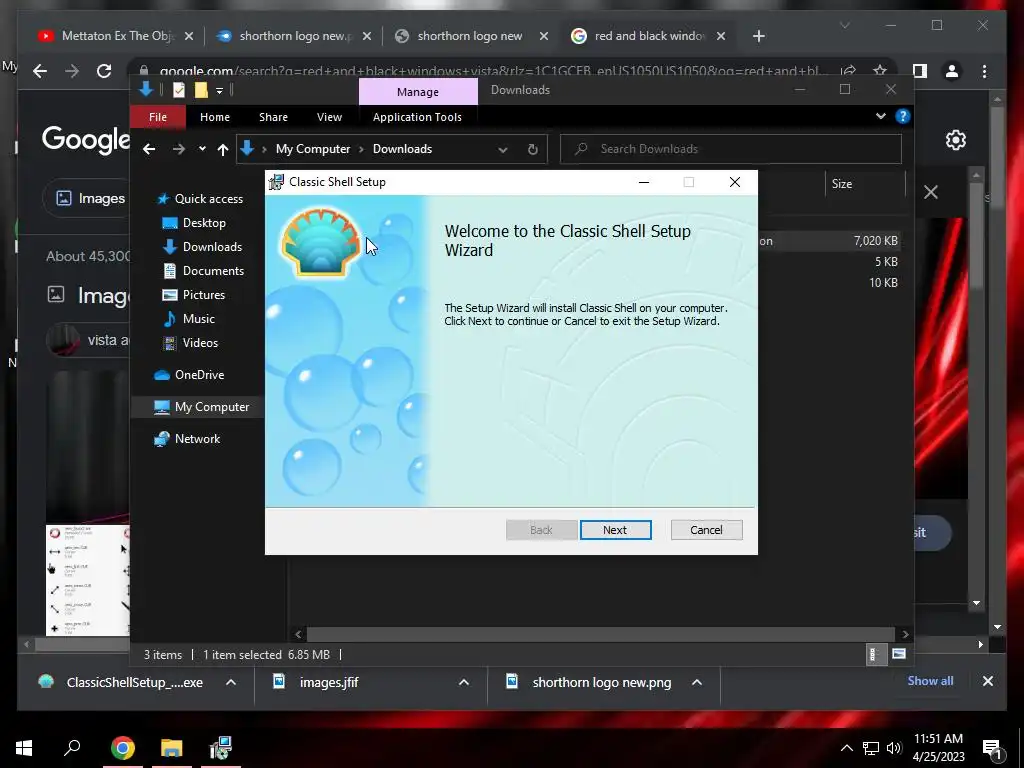Screen dimensions: 1024x768
Task: Click the Search Downloads field
Action: tap(731, 149)
